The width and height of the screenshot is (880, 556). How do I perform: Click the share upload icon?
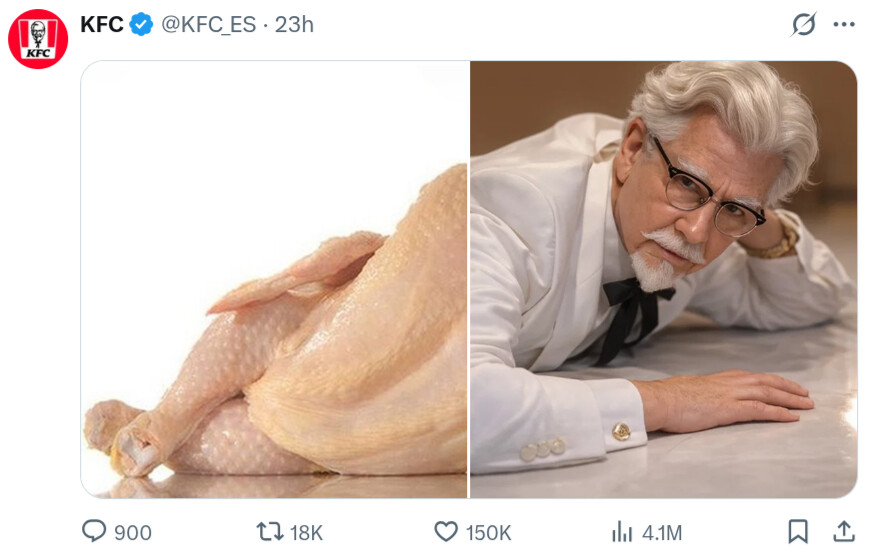(844, 531)
